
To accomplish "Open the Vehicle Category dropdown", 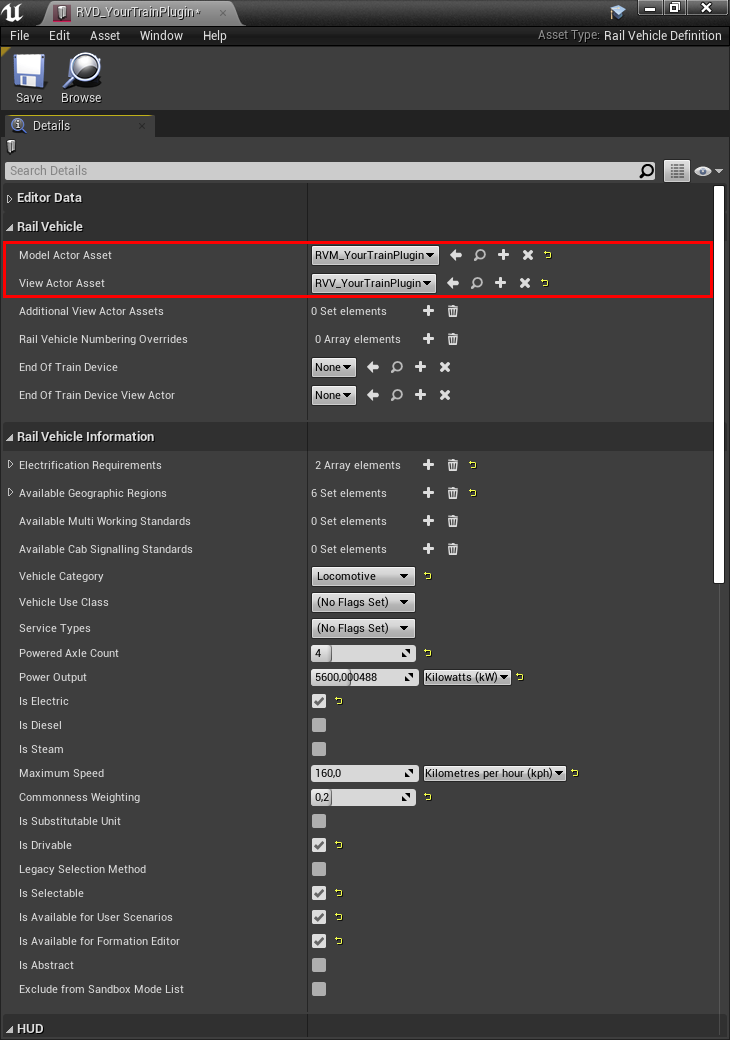I will [363, 576].
